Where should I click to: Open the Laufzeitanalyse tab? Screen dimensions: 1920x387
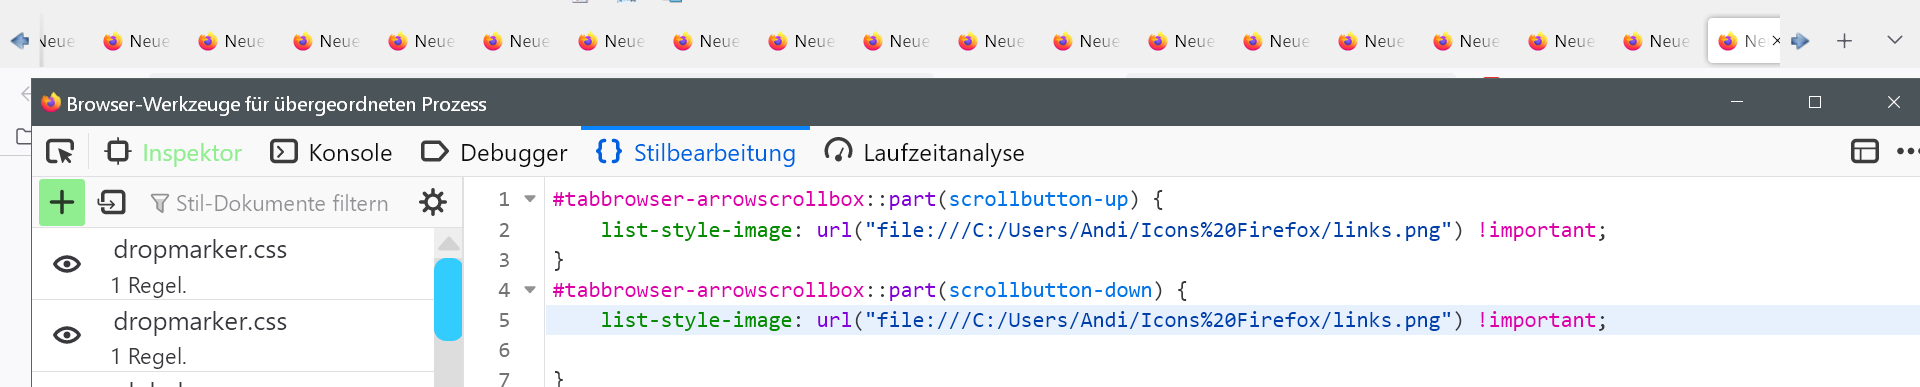(924, 152)
